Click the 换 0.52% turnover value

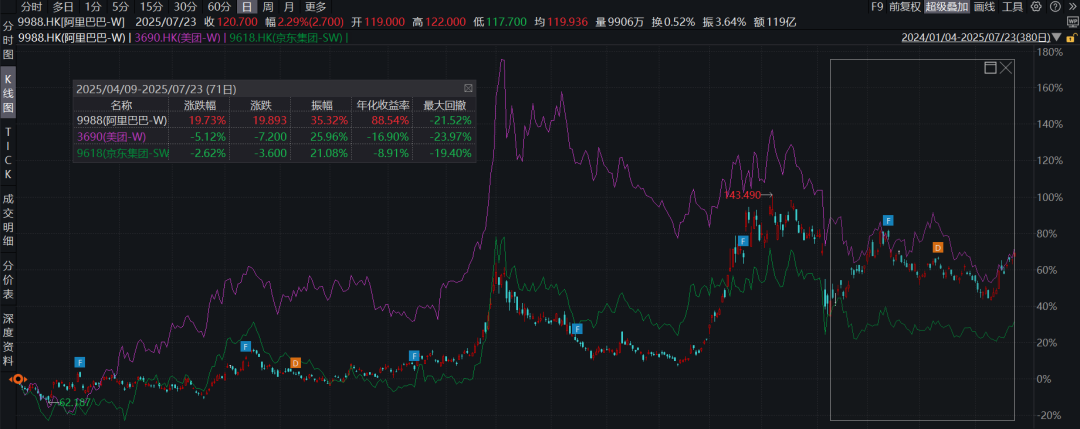tap(673, 22)
